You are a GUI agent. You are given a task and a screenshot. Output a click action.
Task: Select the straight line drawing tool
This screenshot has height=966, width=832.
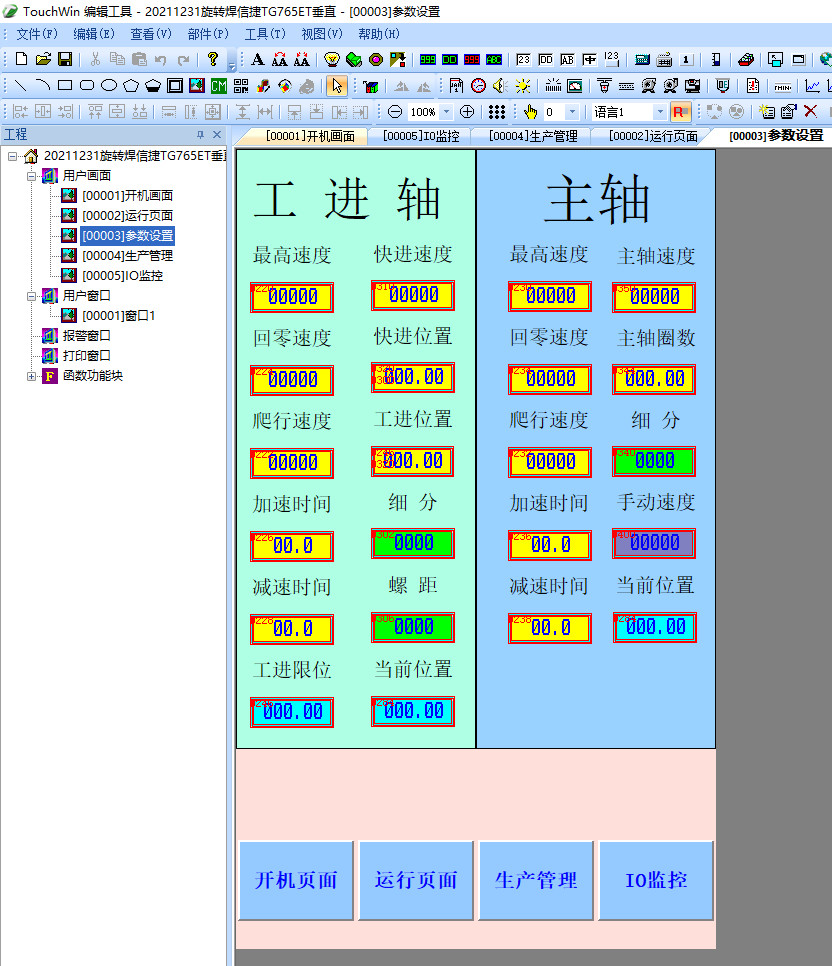click(x=20, y=86)
